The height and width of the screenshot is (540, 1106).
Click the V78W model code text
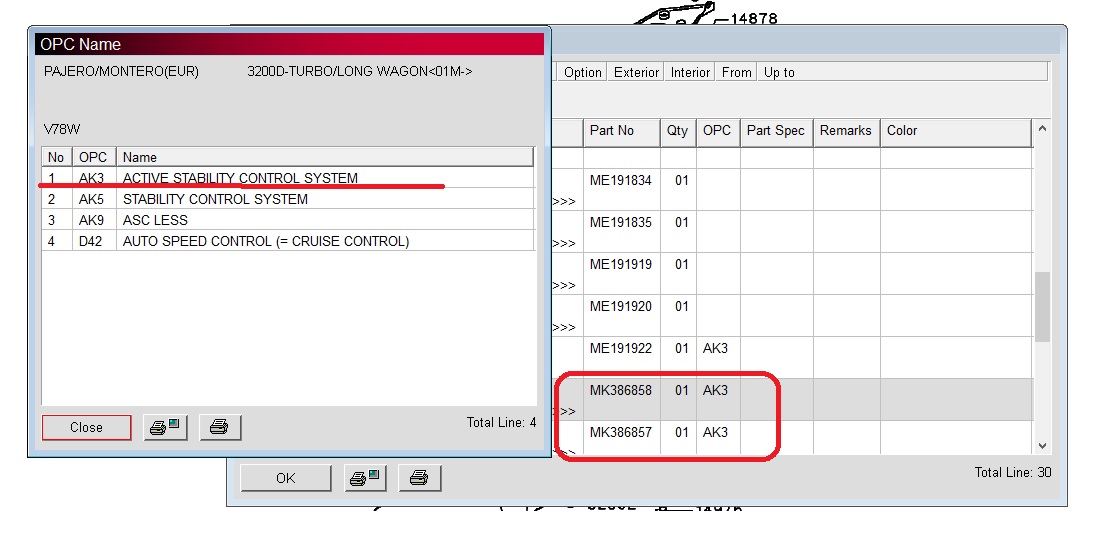point(62,129)
